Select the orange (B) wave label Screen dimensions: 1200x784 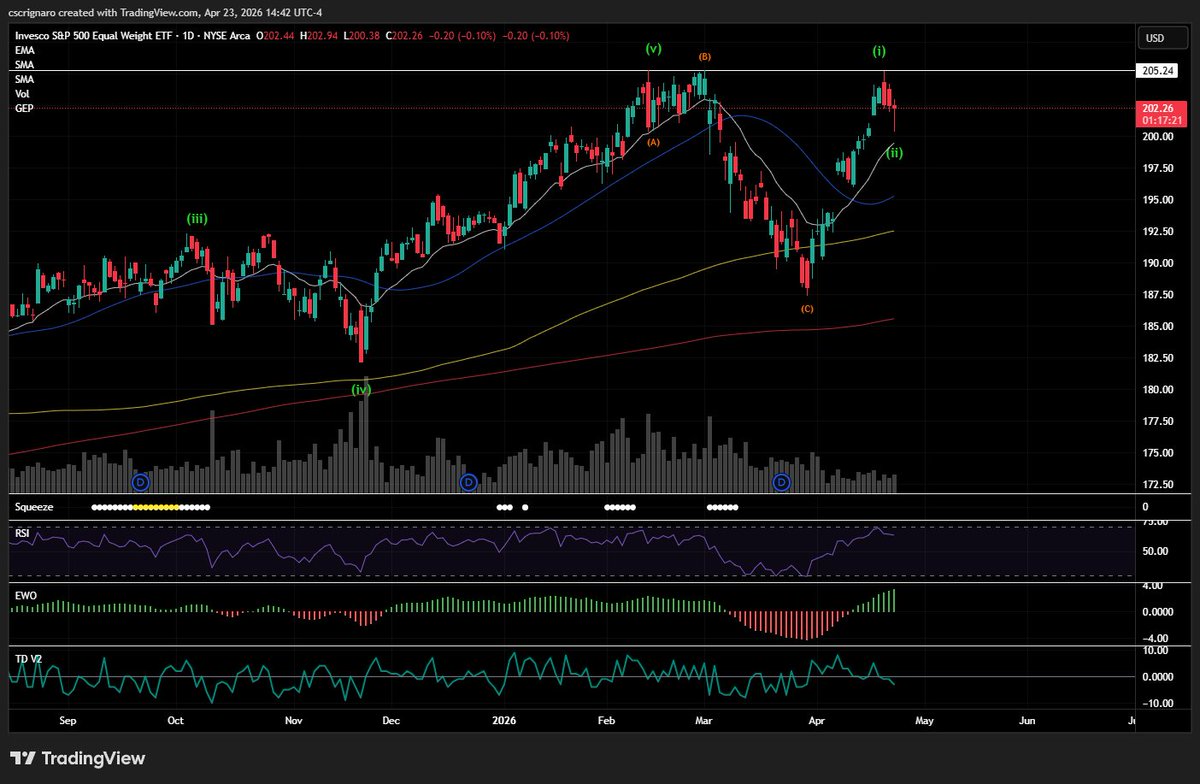pos(704,57)
